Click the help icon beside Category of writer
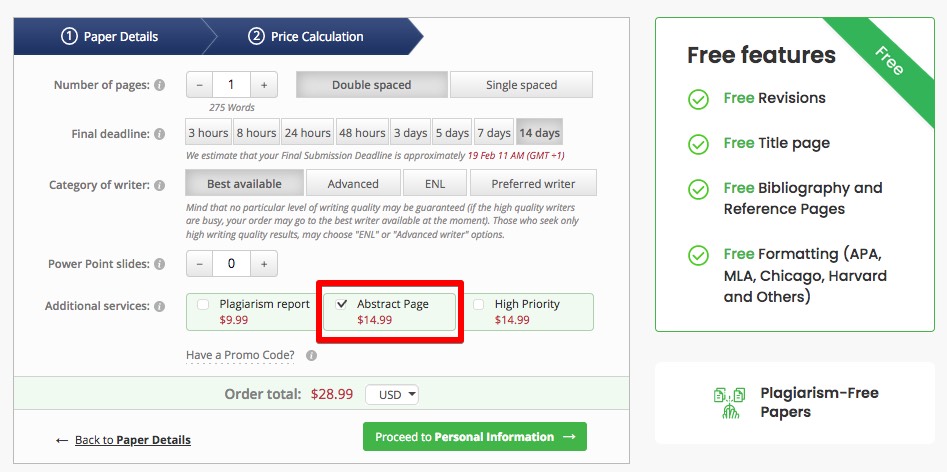This screenshot has width=947, height=472. click(x=159, y=185)
